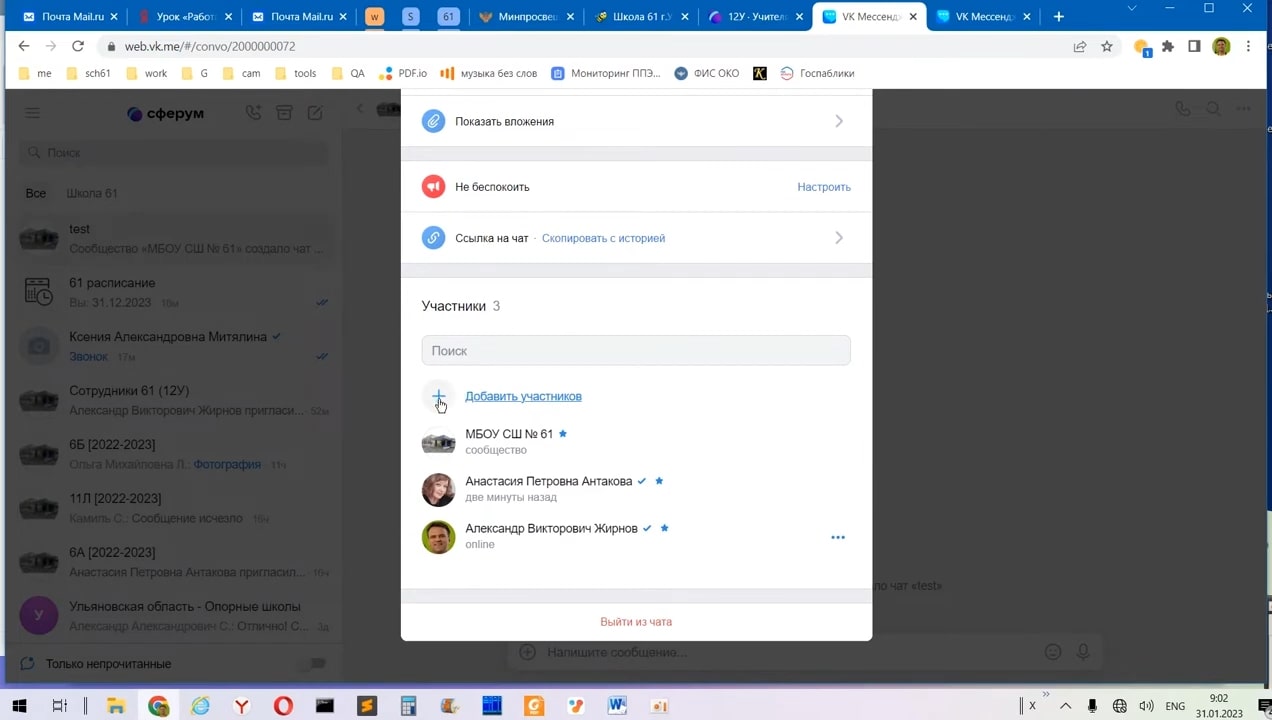Open Microsoft Word from the taskbar
Viewport: 1272px width, 720px height.
coord(617,706)
